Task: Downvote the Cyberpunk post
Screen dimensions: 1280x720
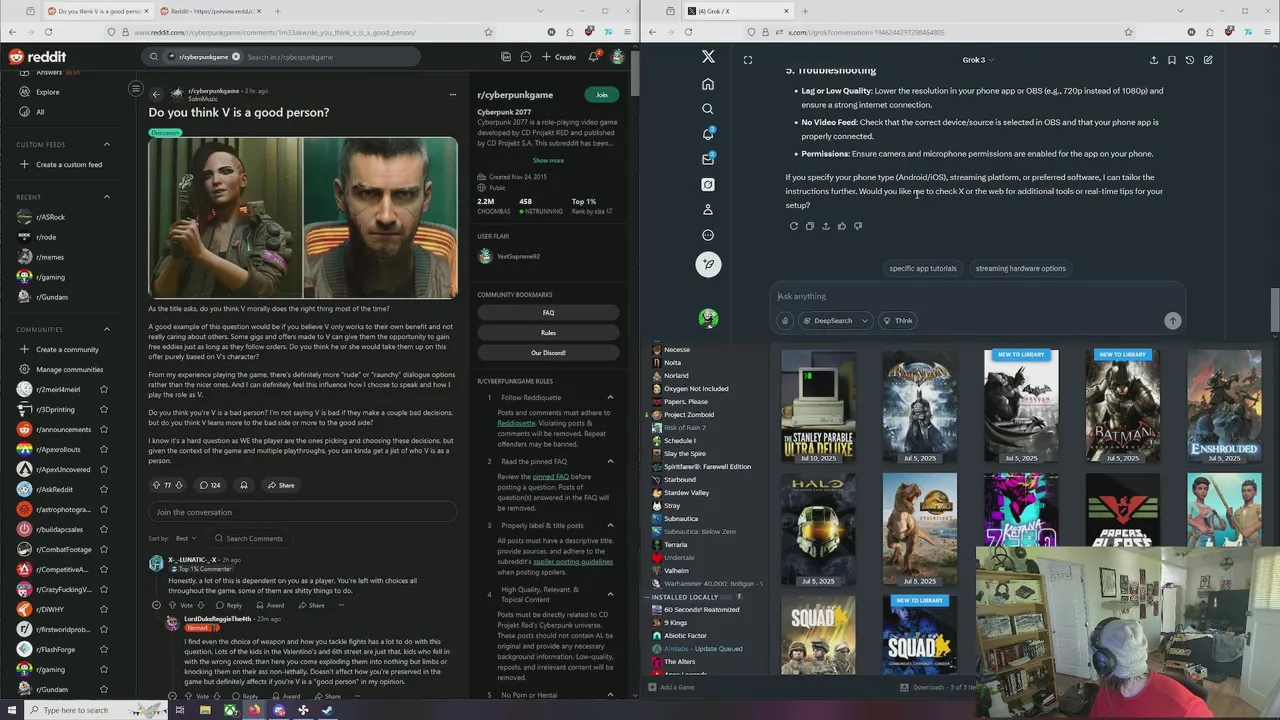Action: (x=179, y=485)
